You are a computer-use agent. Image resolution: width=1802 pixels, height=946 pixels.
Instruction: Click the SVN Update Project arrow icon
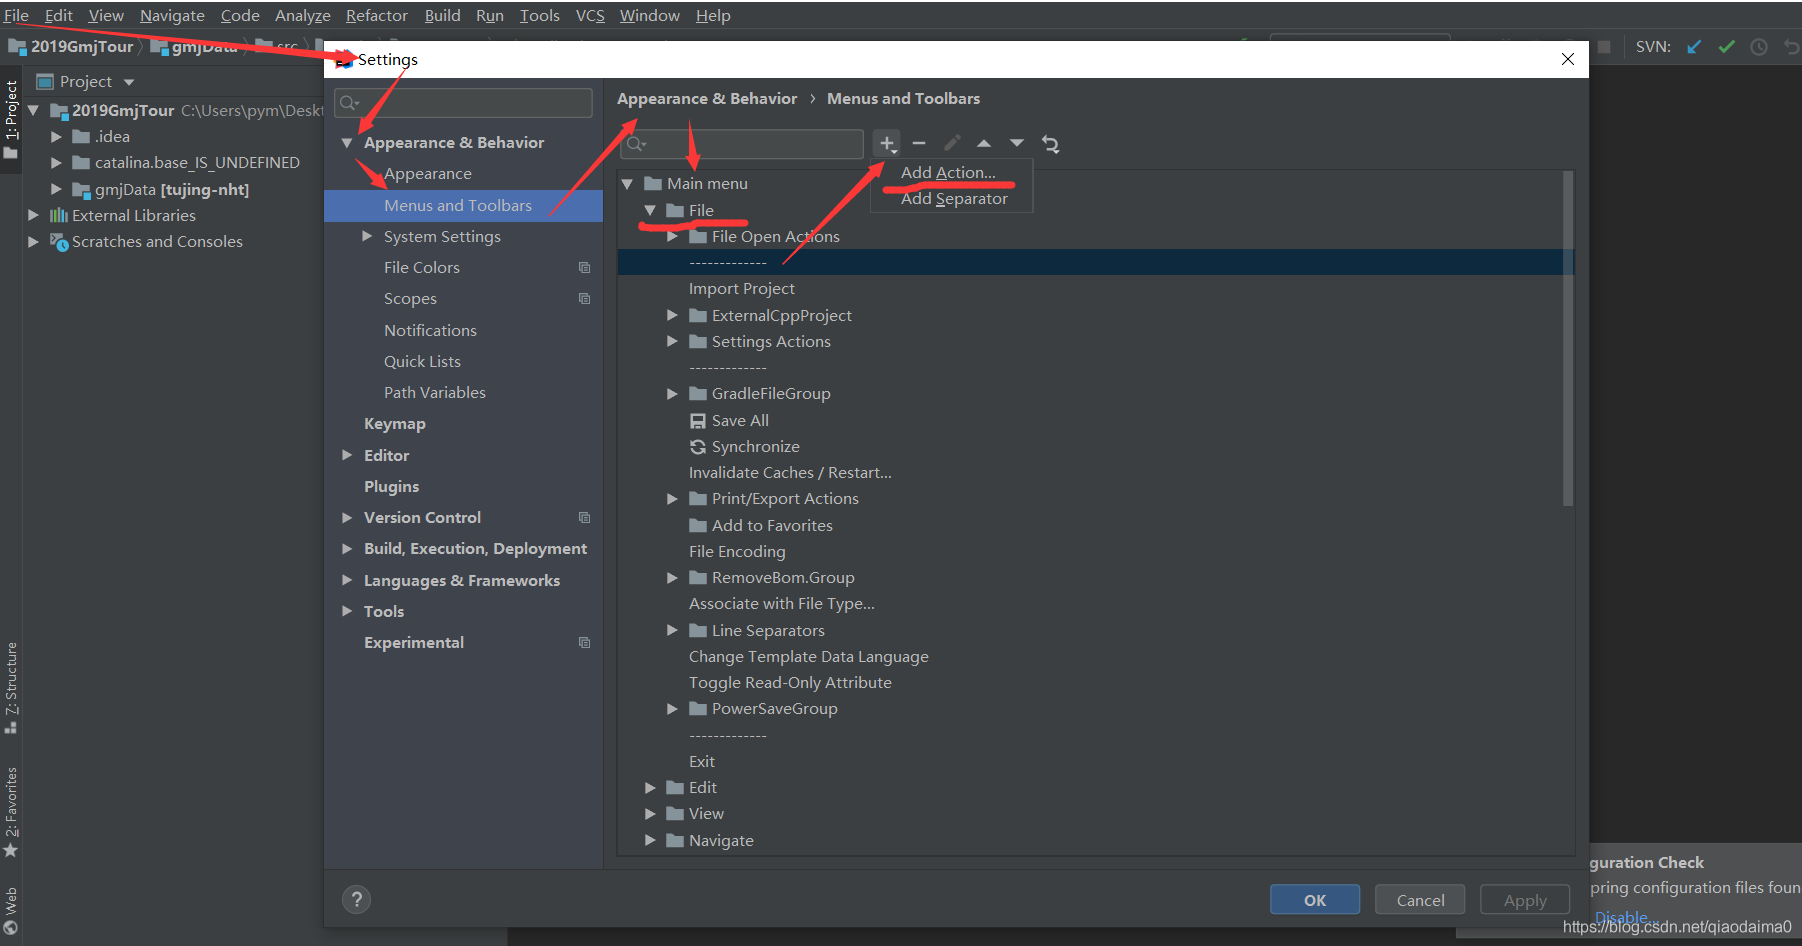1694,47
